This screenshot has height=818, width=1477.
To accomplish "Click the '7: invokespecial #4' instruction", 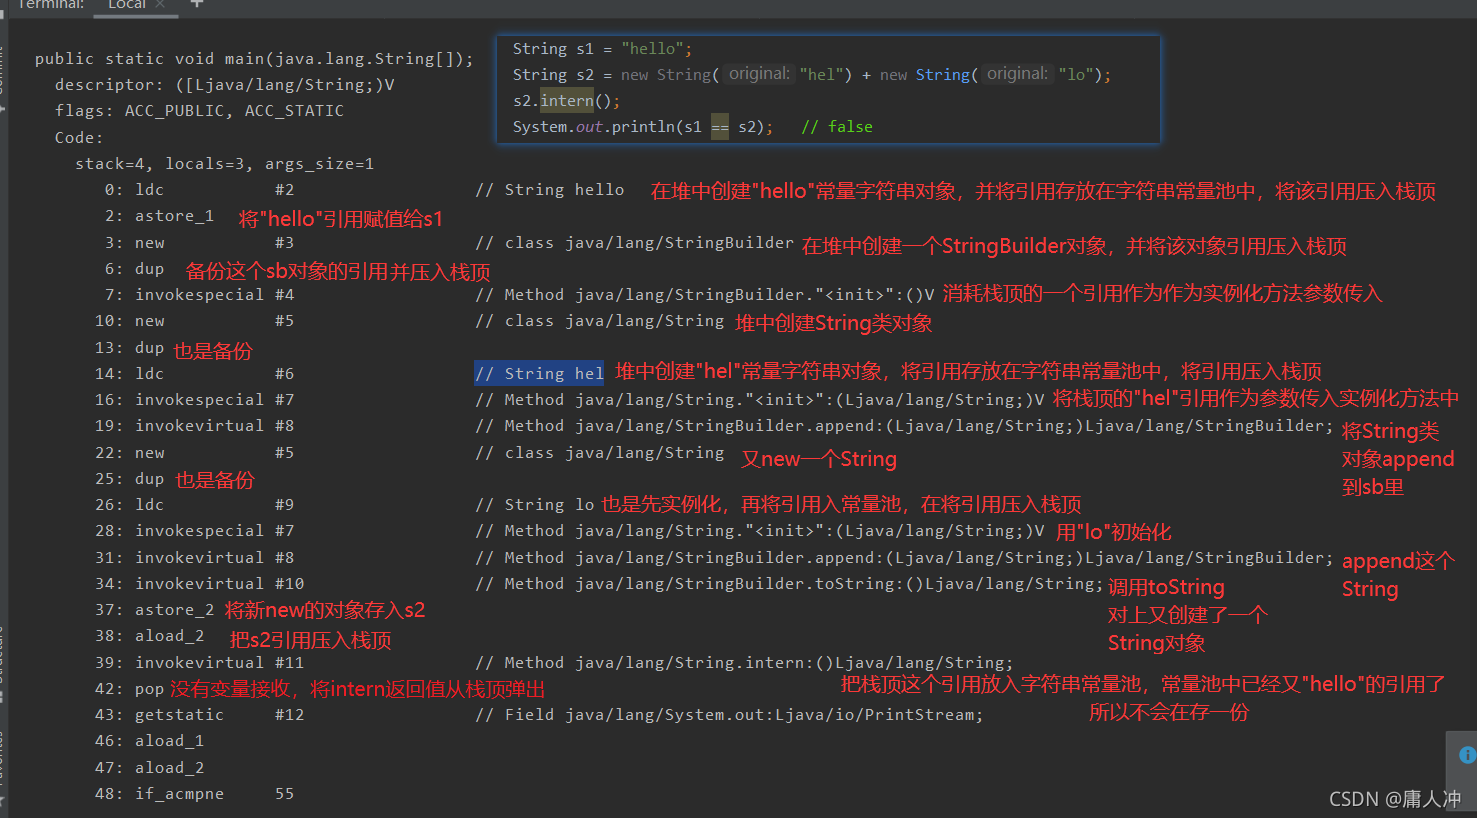I will 199,295.
